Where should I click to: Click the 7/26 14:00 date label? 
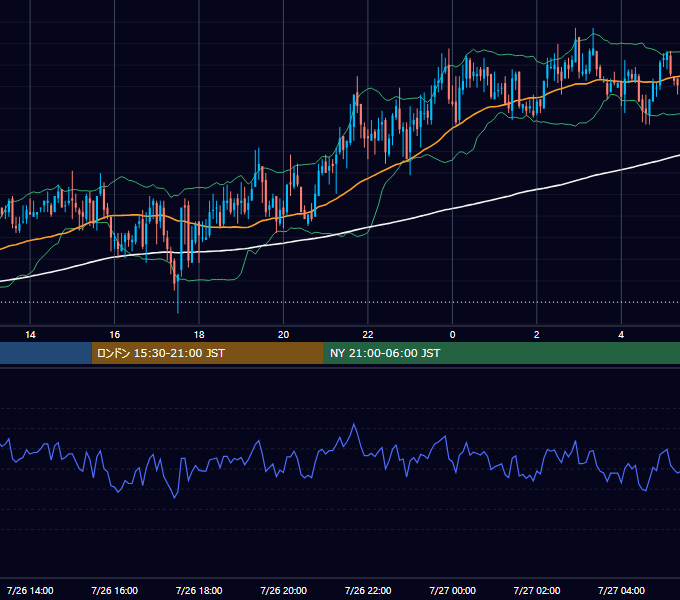(x=30, y=590)
